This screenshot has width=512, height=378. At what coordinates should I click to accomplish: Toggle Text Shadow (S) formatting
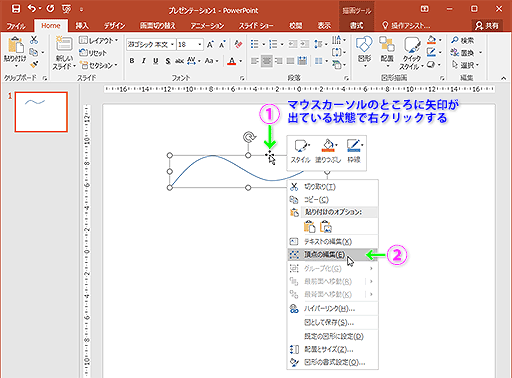[168, 61]
